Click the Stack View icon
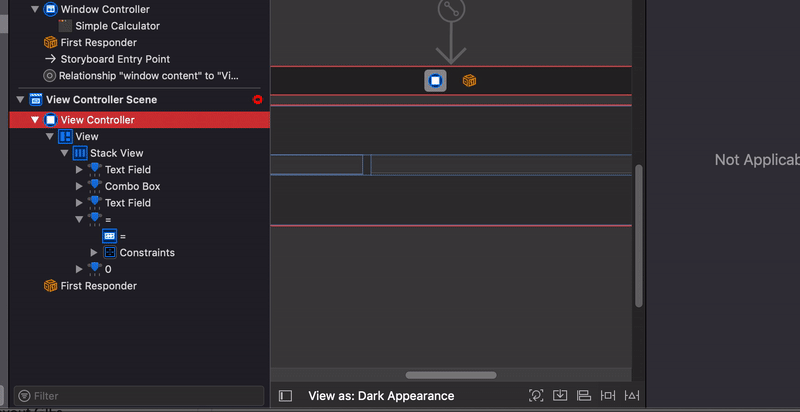This screenshot has width=800, height=412. pos(80,153)
